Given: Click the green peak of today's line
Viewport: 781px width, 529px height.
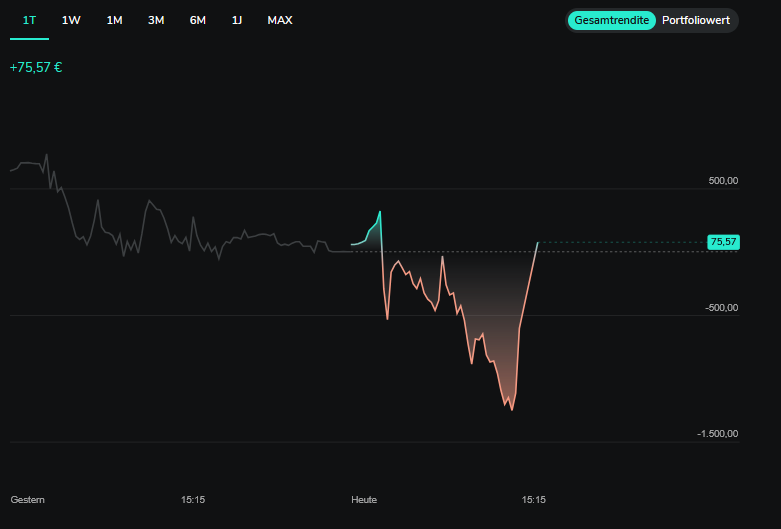Looking at the screenshot, I should [x=380, y=212].
